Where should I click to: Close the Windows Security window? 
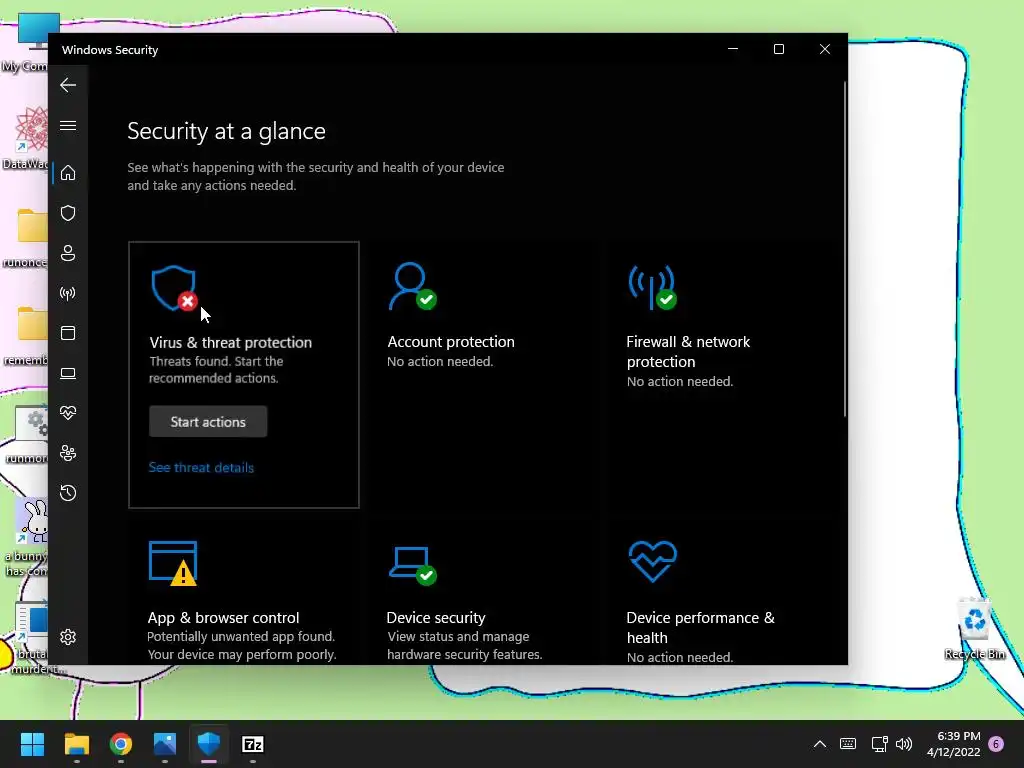coord(825,49)
